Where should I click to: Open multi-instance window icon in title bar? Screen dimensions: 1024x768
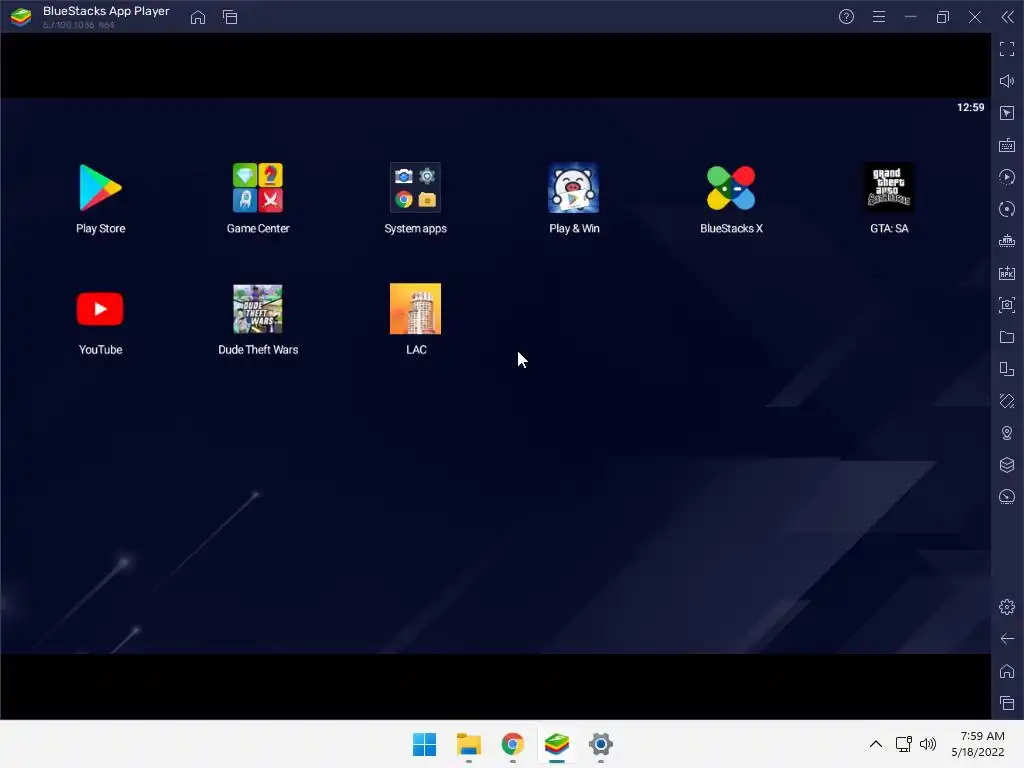[x=230, y=17]
